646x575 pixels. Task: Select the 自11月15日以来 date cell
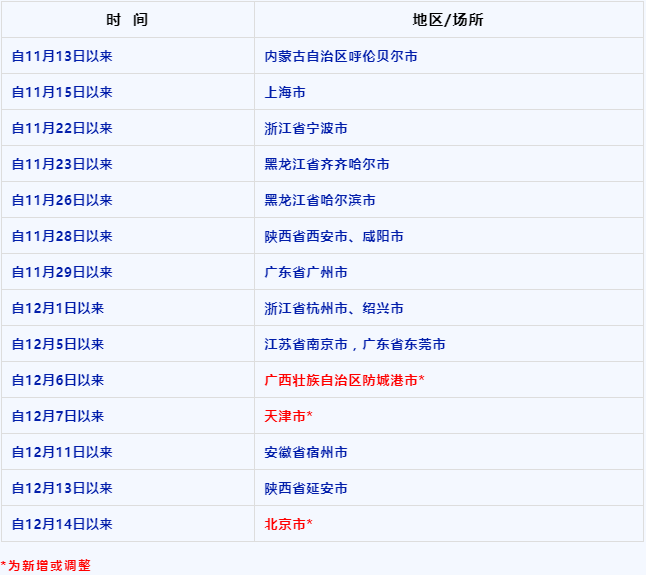127,92
